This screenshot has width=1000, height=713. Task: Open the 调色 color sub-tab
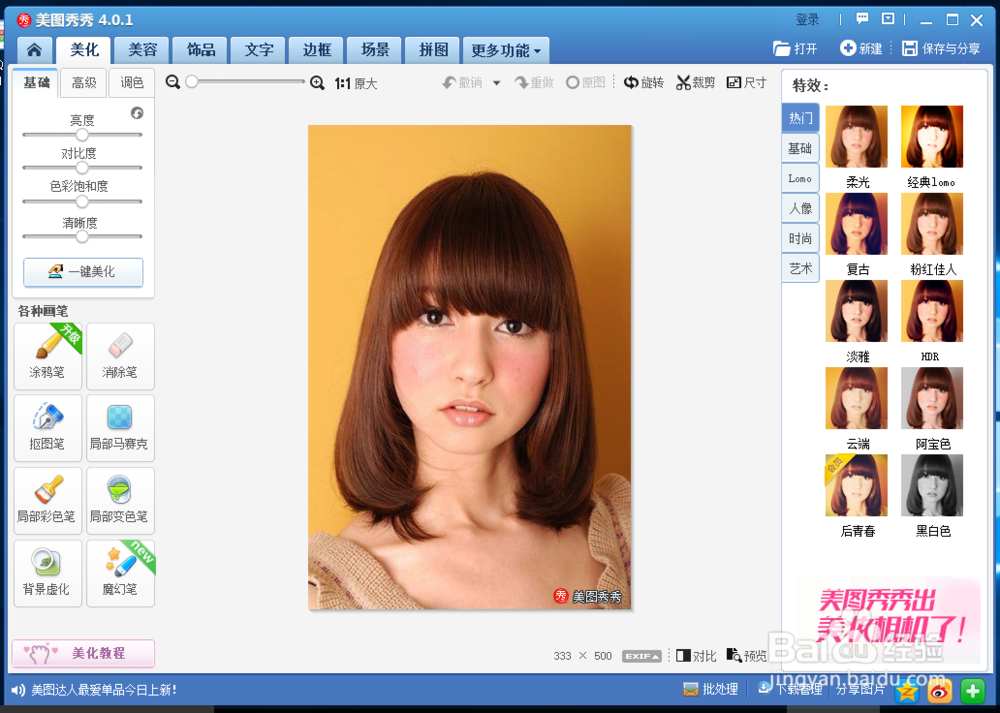pyautogui.click(x=132, y=83)
